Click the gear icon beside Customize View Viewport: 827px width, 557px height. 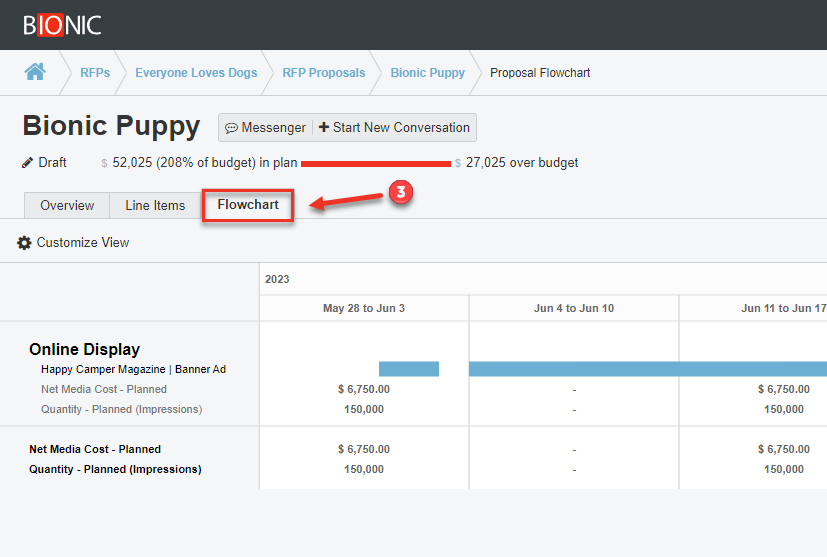coord(24,243)
